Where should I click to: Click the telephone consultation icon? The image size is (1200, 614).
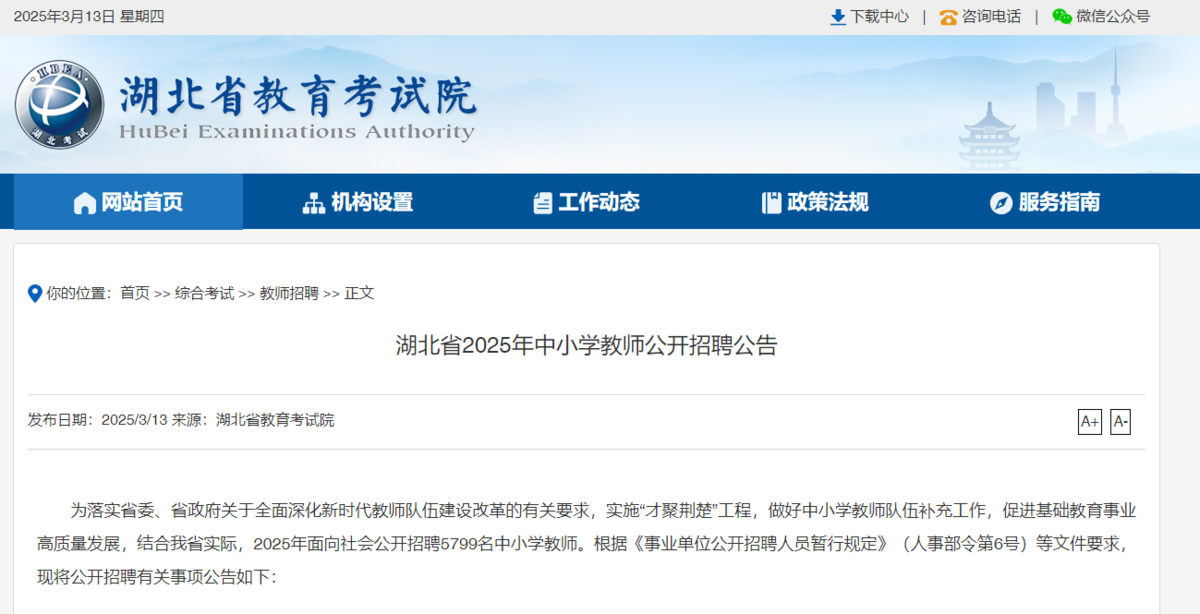948,17
